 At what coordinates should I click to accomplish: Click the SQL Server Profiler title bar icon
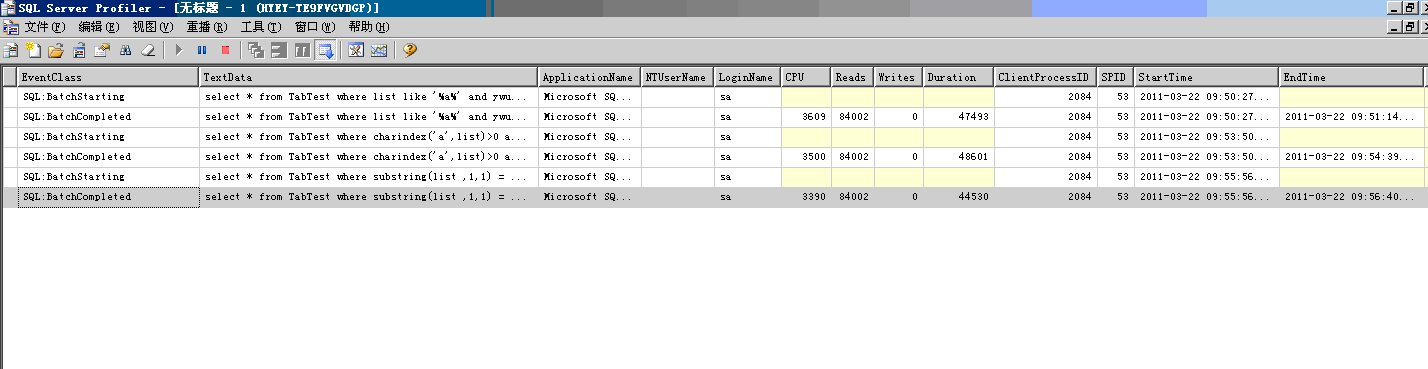(9, 8)
